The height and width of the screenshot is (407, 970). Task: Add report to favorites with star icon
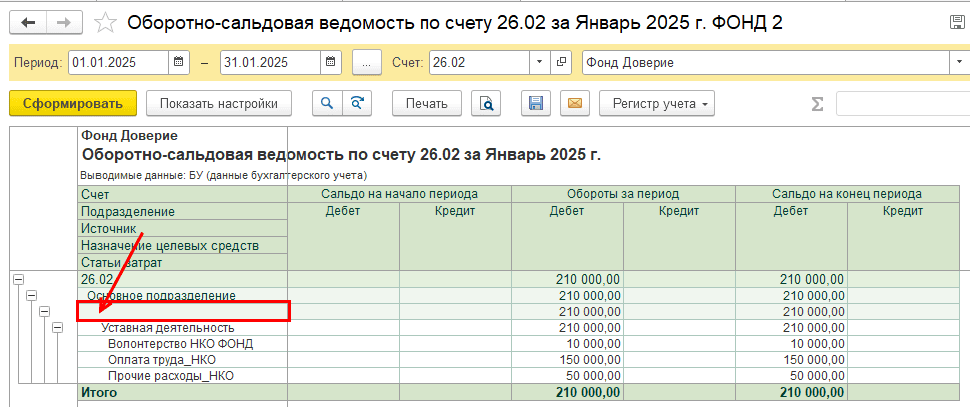coord(104,21)
